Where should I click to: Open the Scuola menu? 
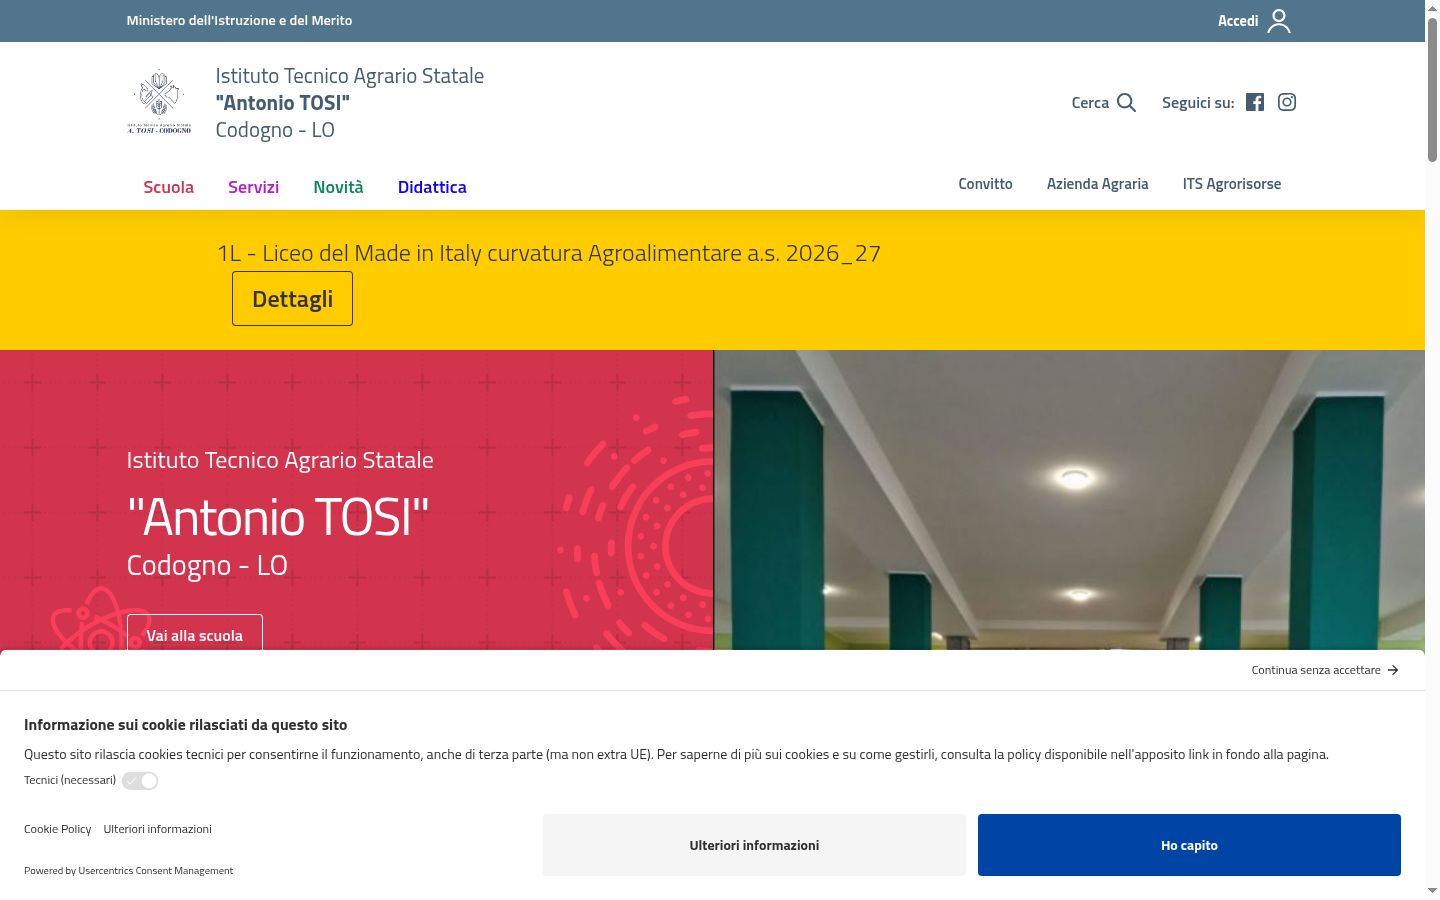tap(168, 187)
